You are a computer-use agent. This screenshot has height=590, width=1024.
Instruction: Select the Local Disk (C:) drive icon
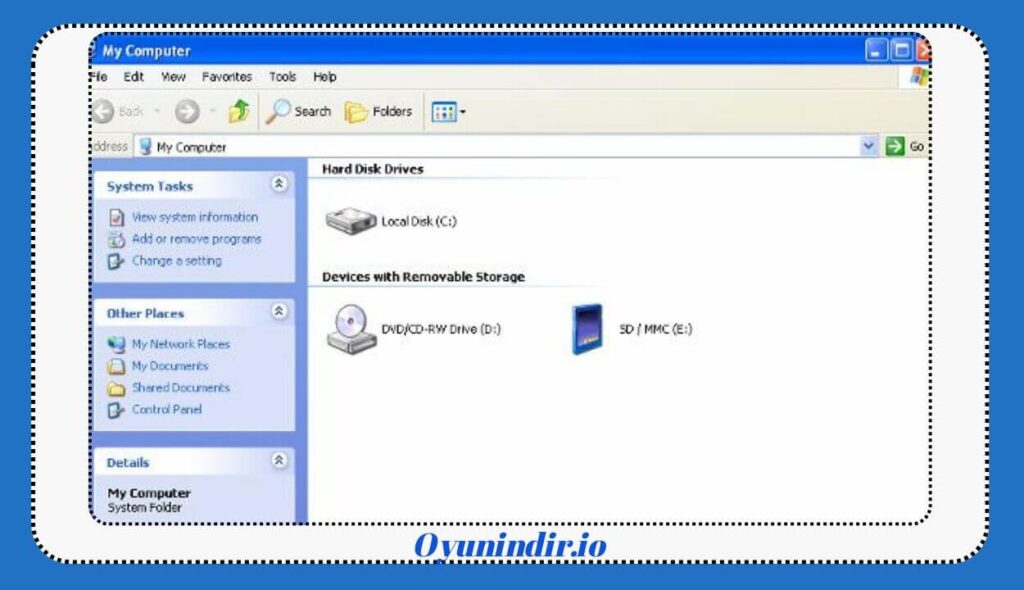[351, 221]
